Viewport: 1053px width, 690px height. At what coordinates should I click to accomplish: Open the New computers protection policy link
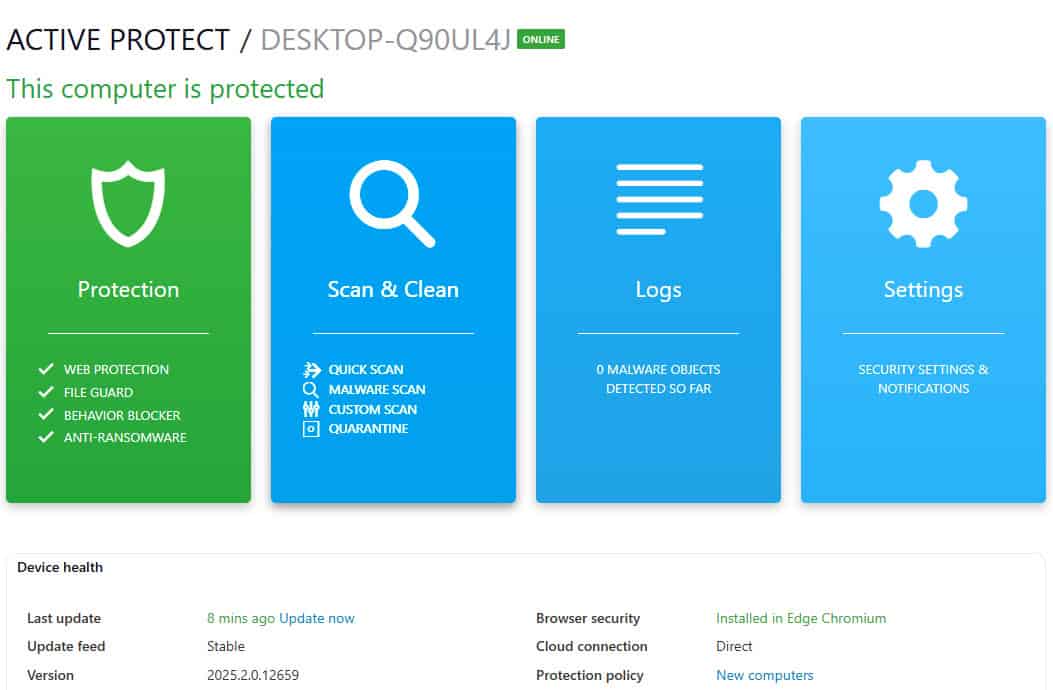click(x=765, y=676)
